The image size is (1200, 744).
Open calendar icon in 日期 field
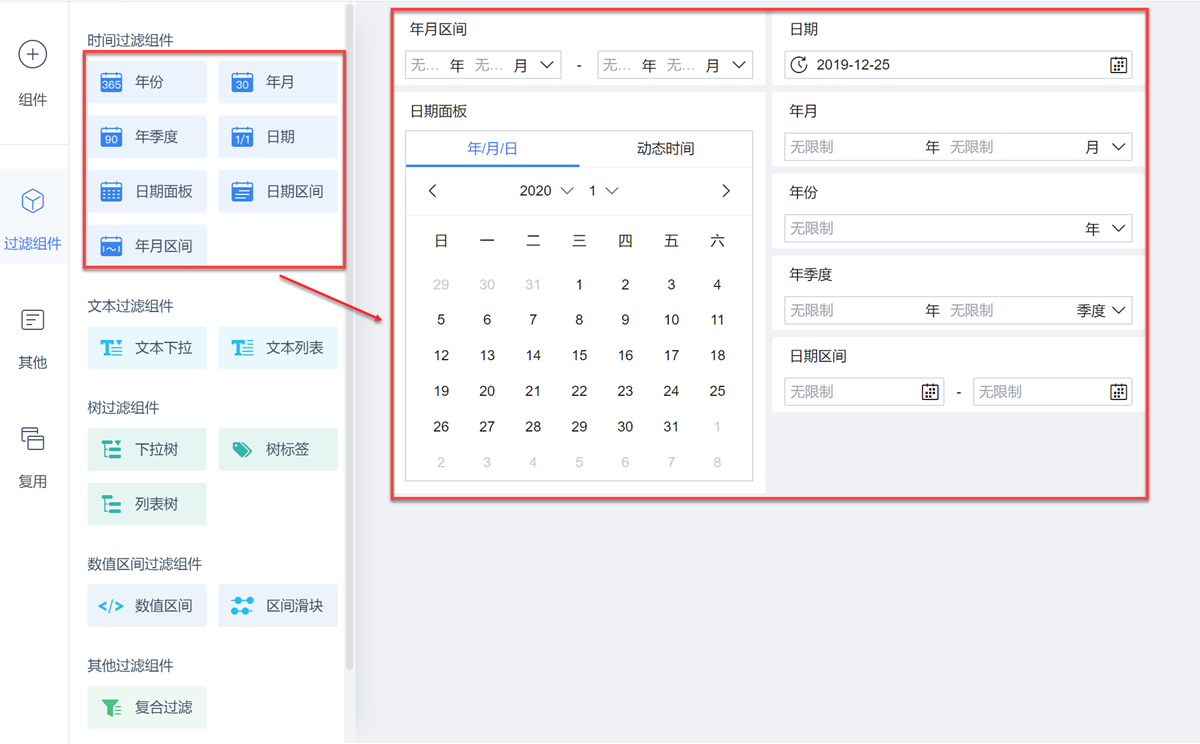click(x=1118, y=65)
